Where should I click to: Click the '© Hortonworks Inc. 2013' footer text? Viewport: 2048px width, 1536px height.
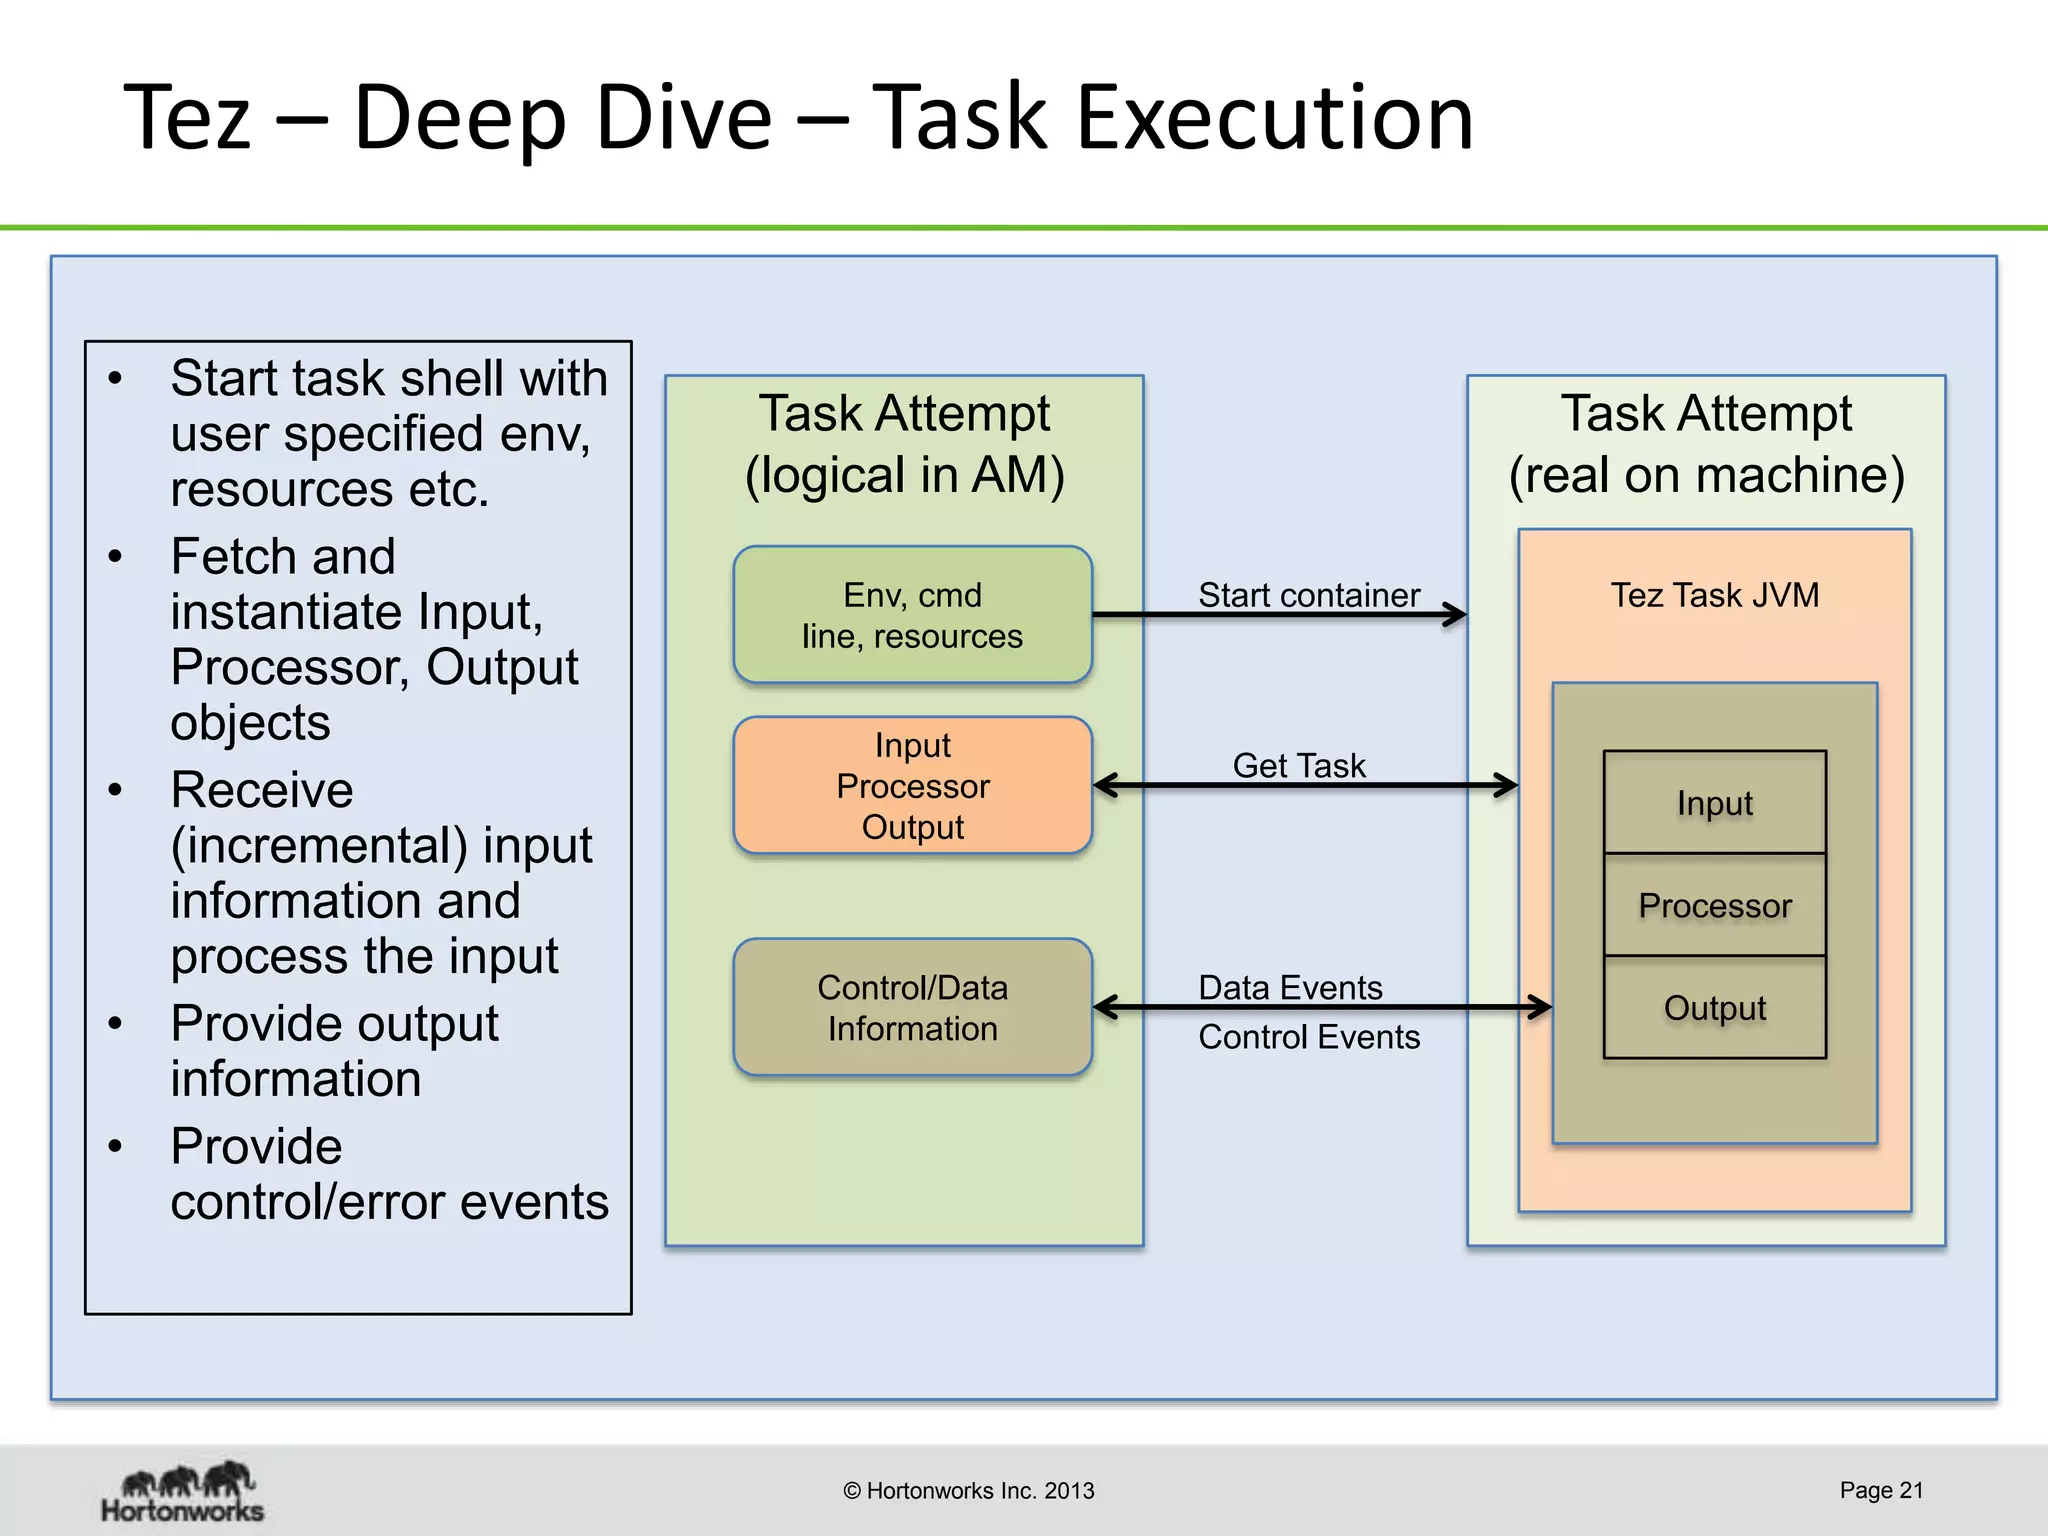click(x=968, y=1491)
